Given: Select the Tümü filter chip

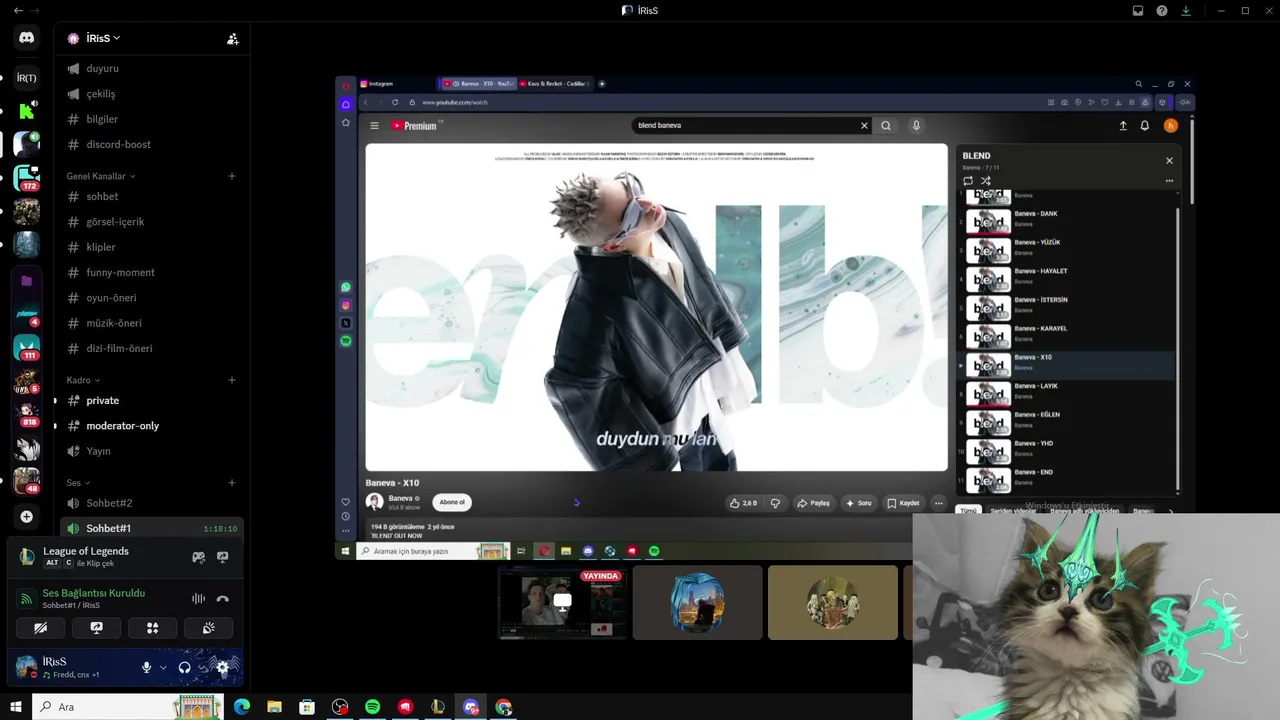Looking at the screenshot, I should (968, 511).
